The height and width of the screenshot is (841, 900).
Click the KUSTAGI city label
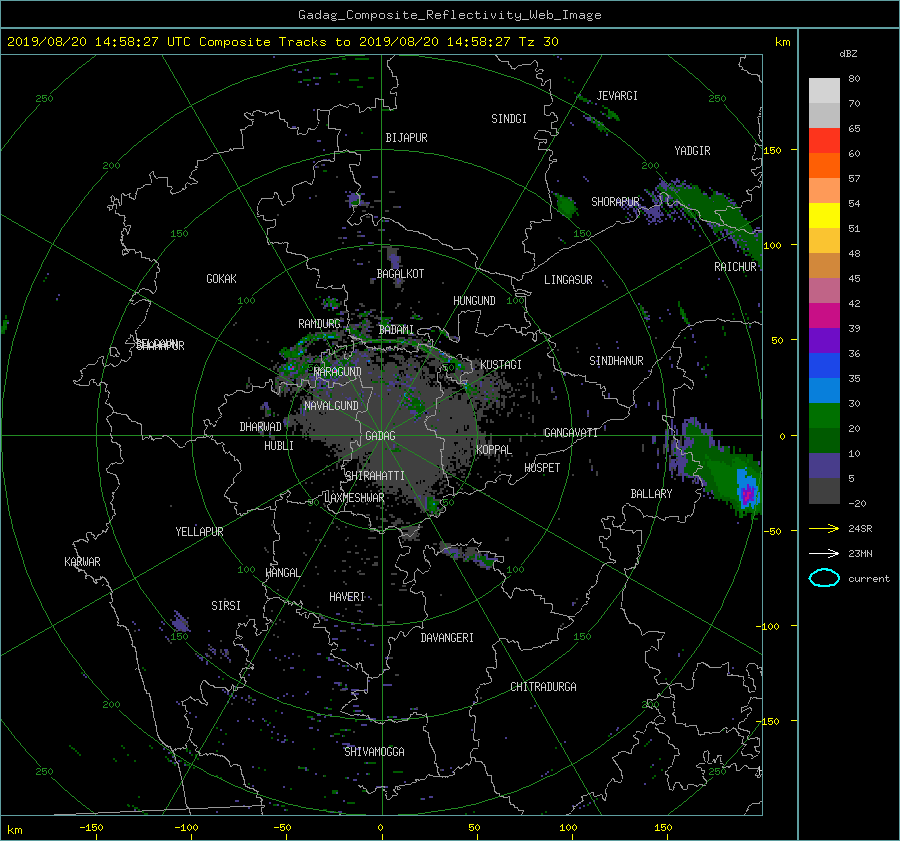pyautogui.click(x=501, y=365)
